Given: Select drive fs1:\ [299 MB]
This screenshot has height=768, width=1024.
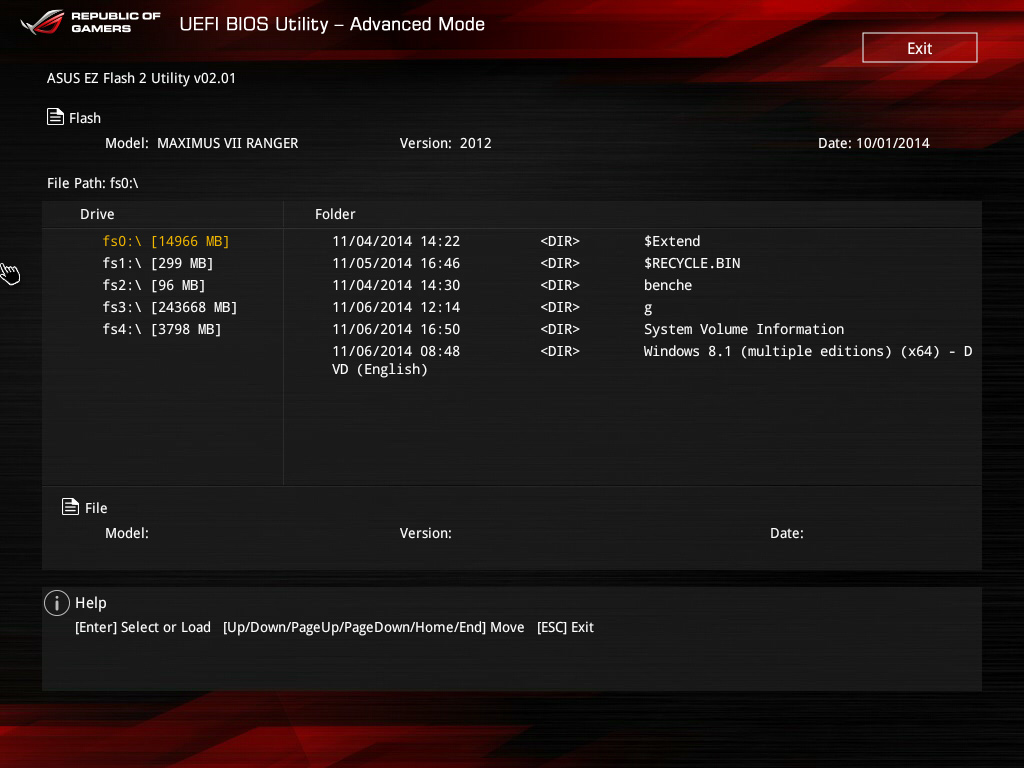Looking at the screenshot, I should tap(157, 263).
